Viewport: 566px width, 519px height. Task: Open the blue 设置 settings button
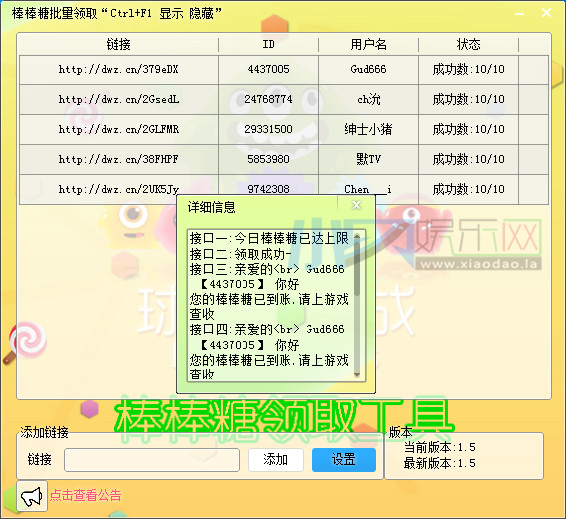tap(344, 460)
